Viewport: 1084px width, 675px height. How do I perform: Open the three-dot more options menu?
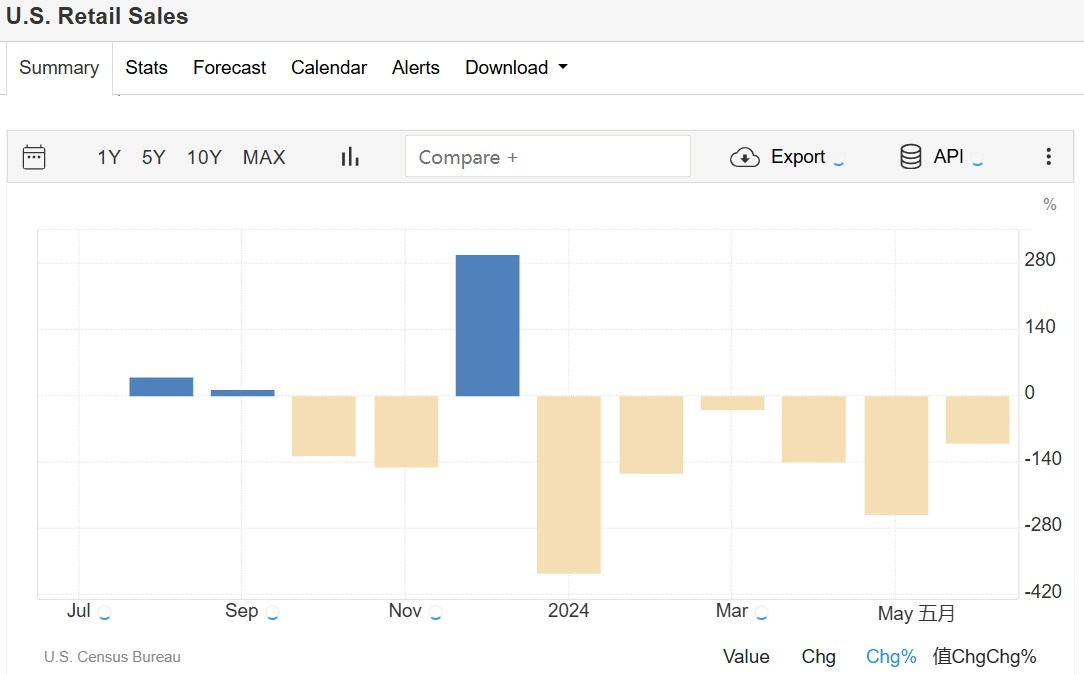point(1048,157)
